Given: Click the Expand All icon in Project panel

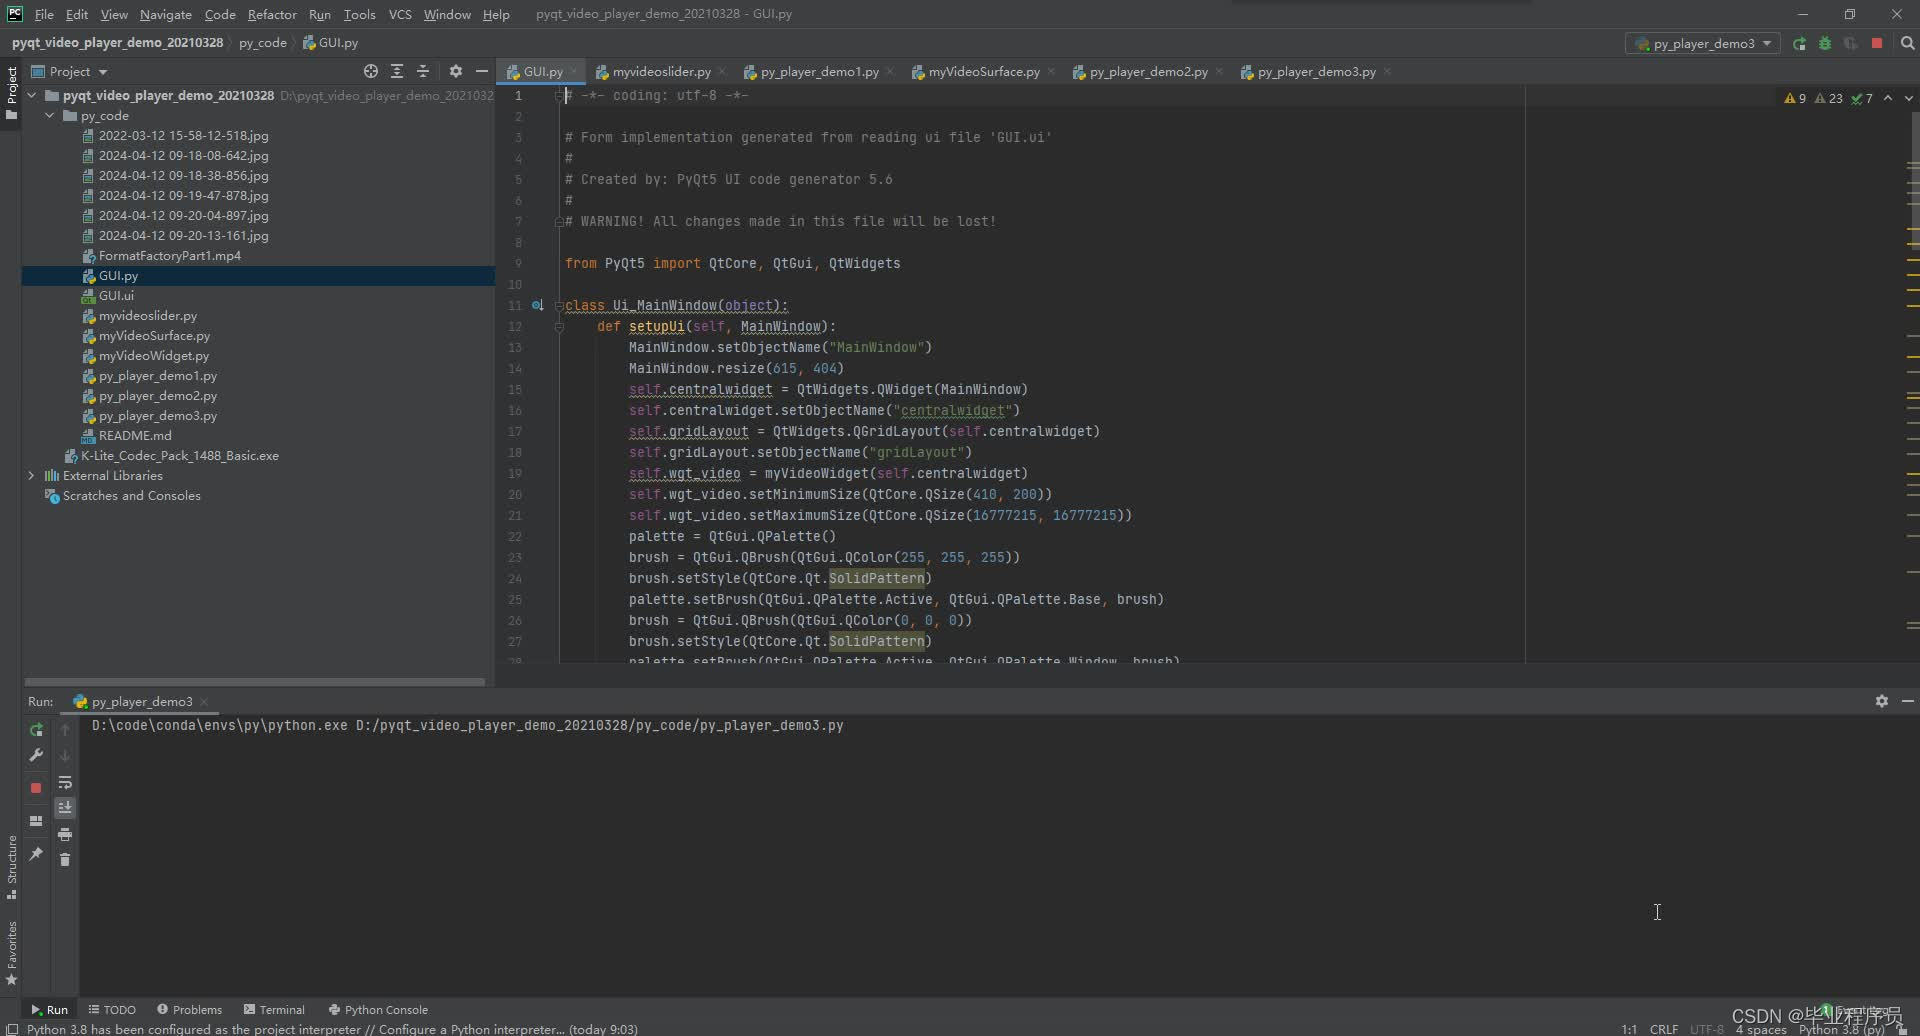Looking at the screenshot, I should (x=397, y=71).
